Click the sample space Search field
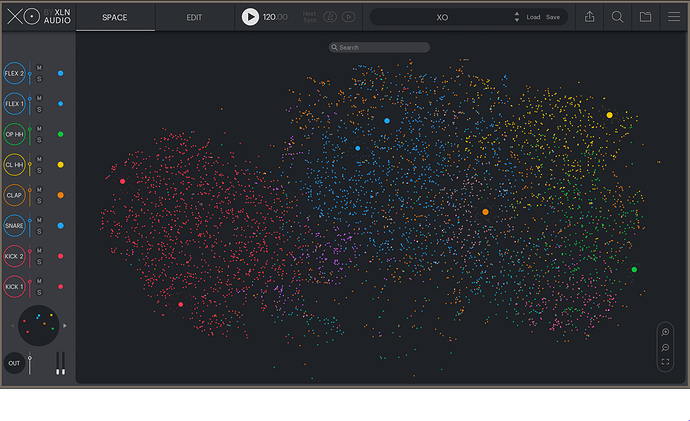This screenshot has width=690, height=421. point(379,47)
